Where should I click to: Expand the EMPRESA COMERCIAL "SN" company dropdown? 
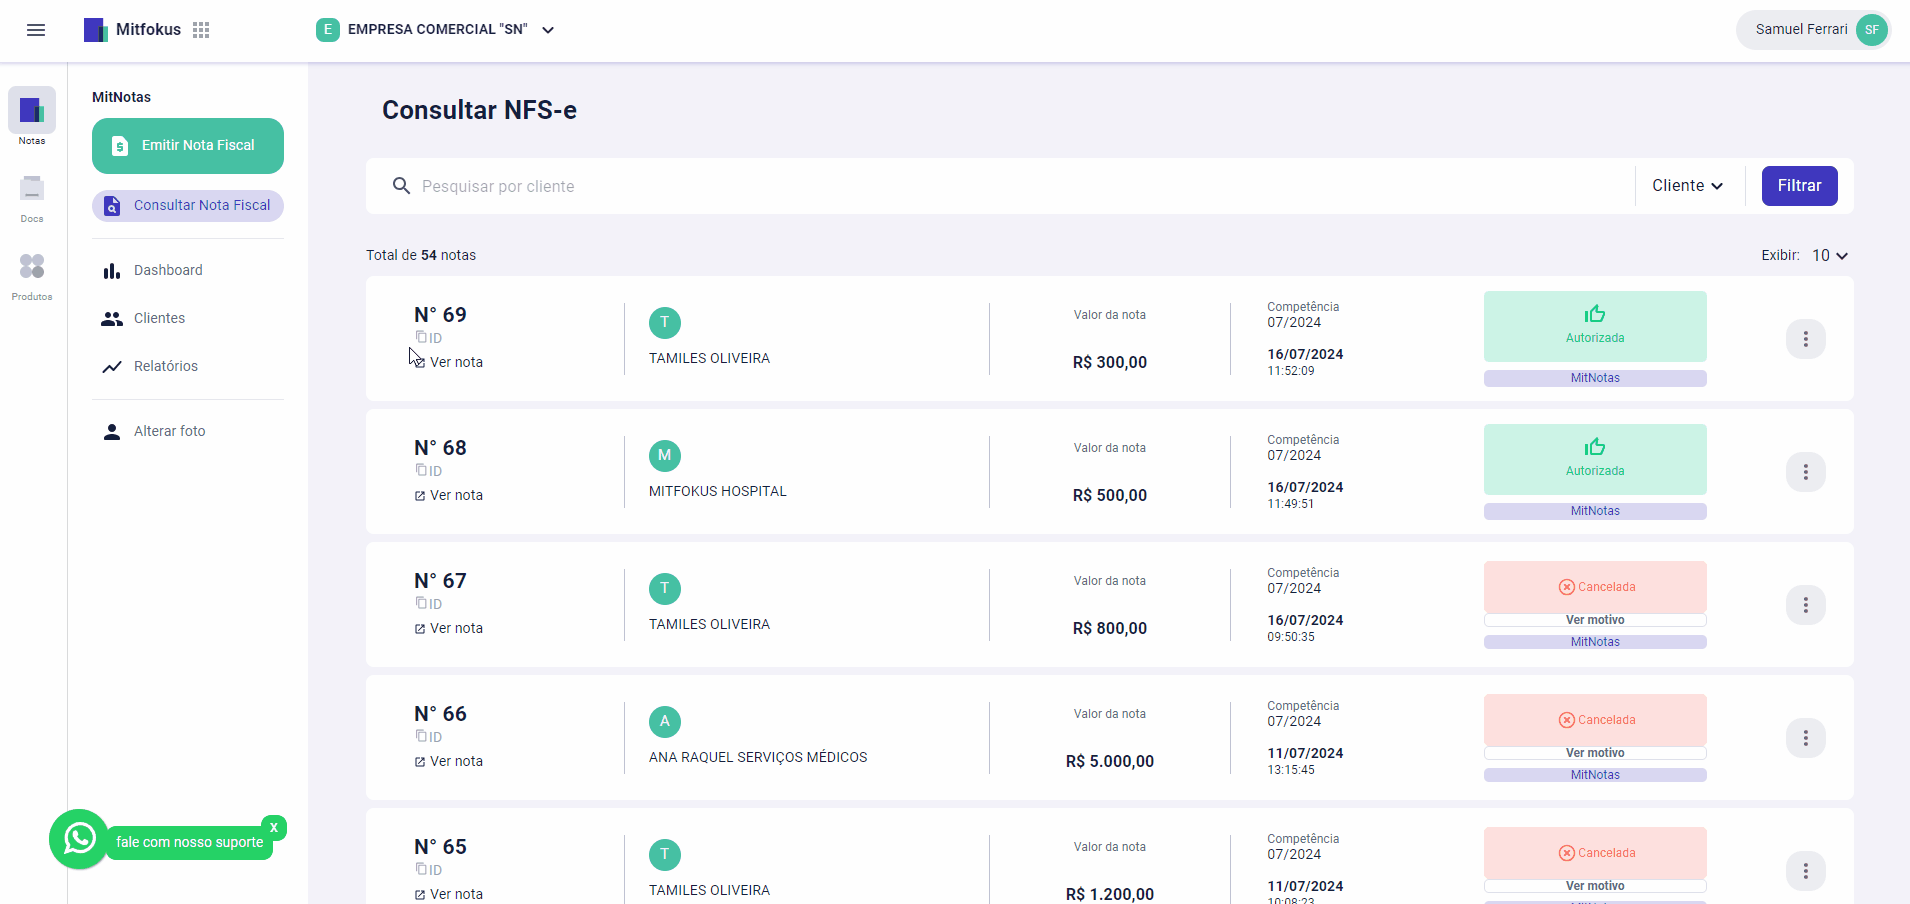point(436,30)
